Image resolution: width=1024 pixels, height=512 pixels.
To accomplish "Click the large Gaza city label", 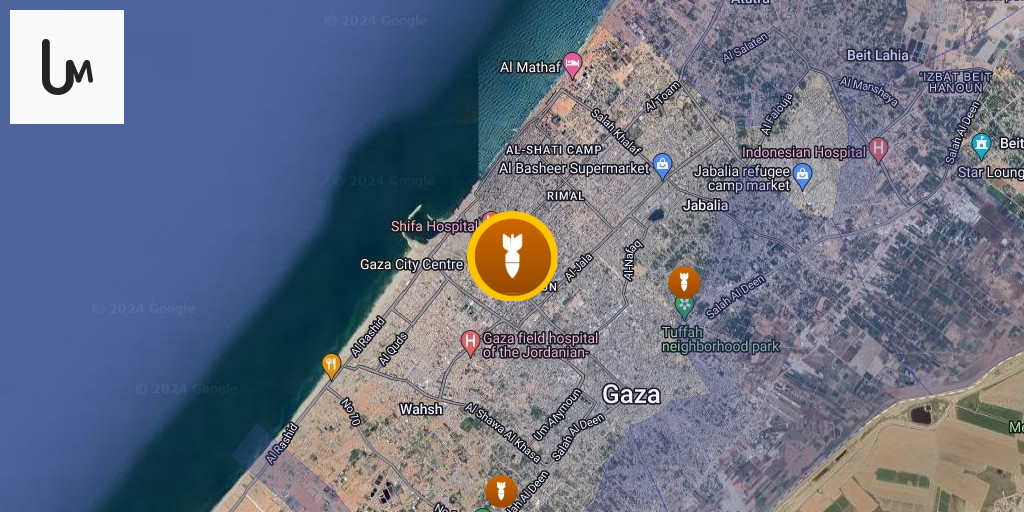I will (x=631, y=394).
